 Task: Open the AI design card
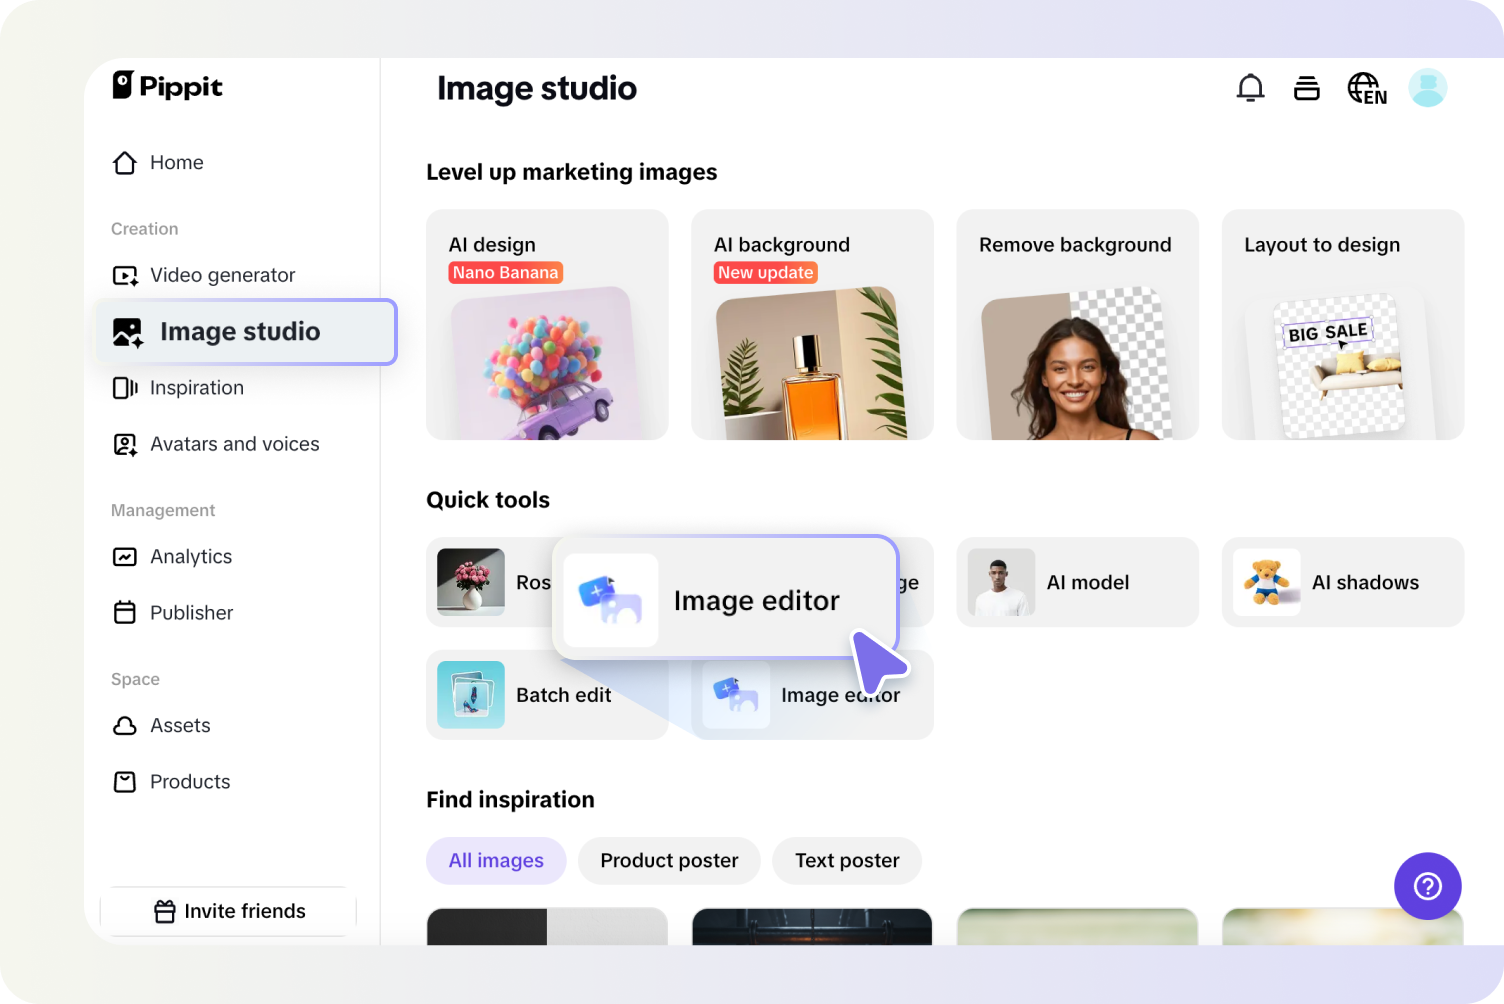pyautogui.click(x=547, y=324)
